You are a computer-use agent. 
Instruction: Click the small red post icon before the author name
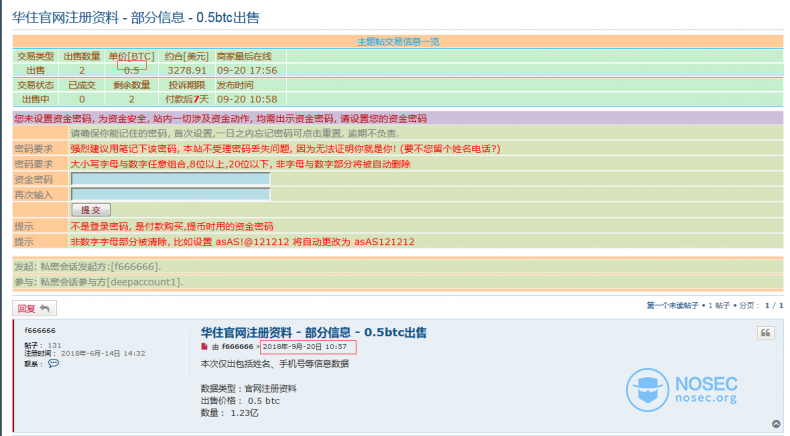204,346
